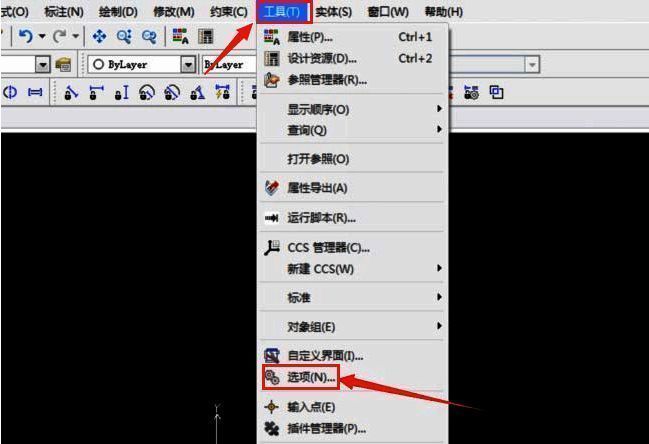
Task: Expand the 标准 submenu
Action: coord(353,298)
